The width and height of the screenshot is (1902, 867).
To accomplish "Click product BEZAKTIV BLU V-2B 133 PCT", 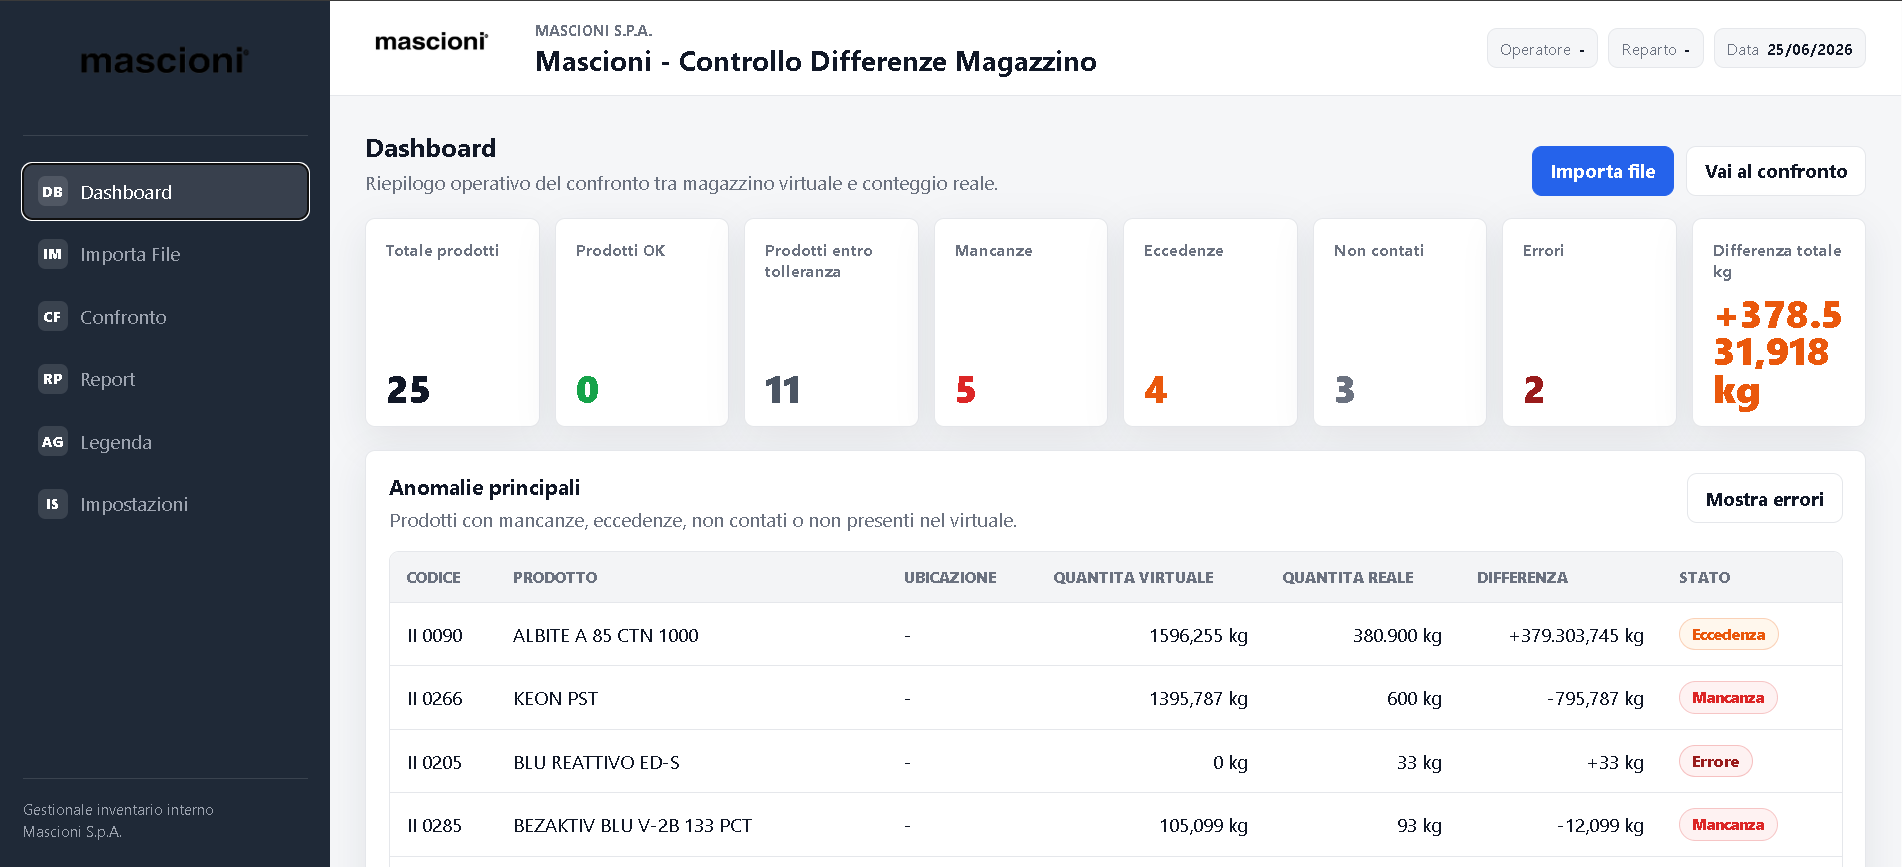I will coord(632,825).
